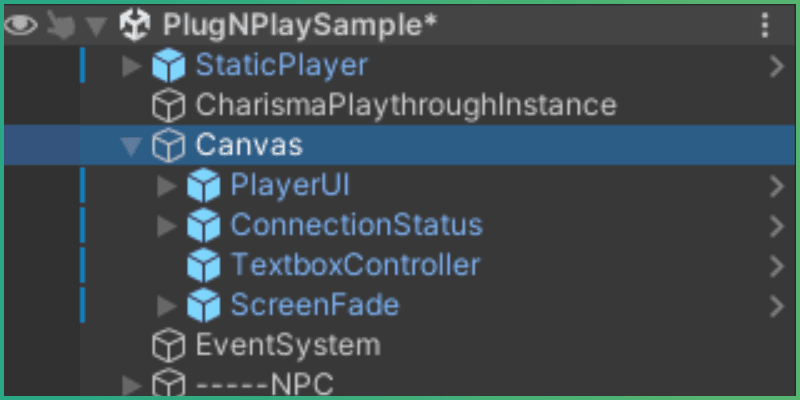800x400 pixels.
Task: Collapse the Canvas tree arrow
Action: (x=131, y=146)
